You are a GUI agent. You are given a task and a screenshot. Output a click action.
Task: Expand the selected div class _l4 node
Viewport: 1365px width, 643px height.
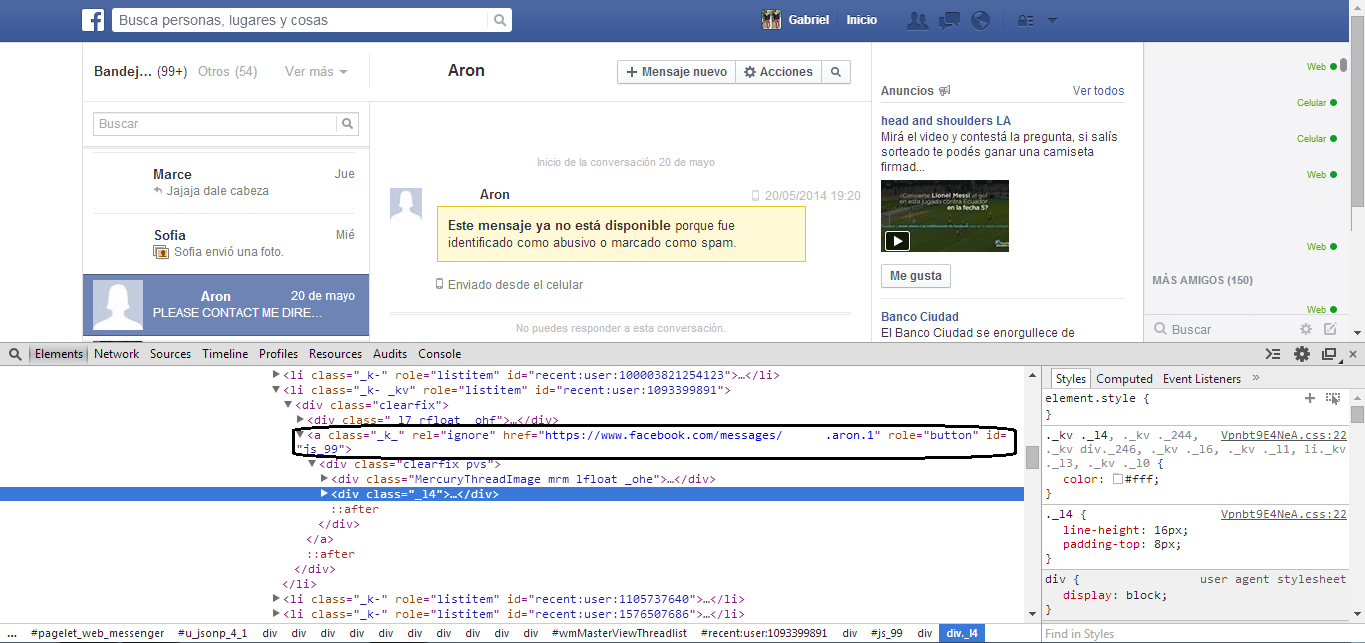click(323, 494)
